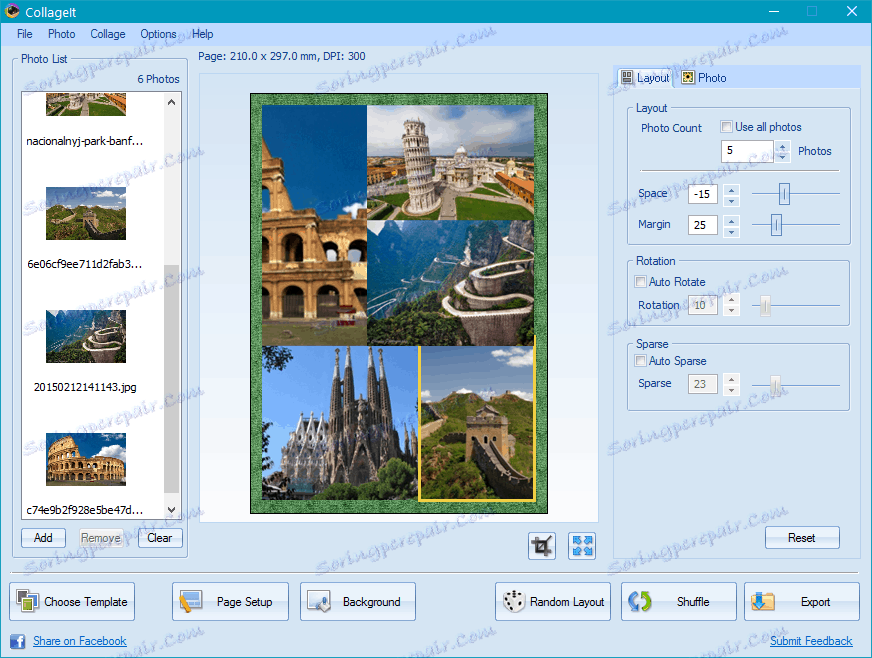Export the collage

801,602
